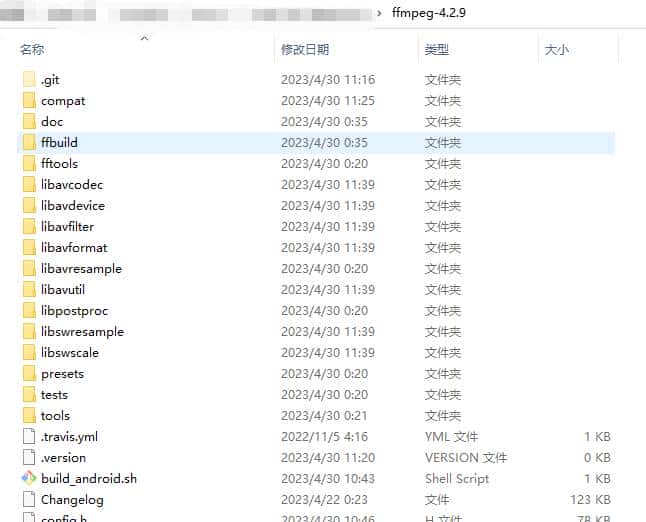The image size is (646, 522).
Task: Click the presets folder icon
Action: coord(29,374)
